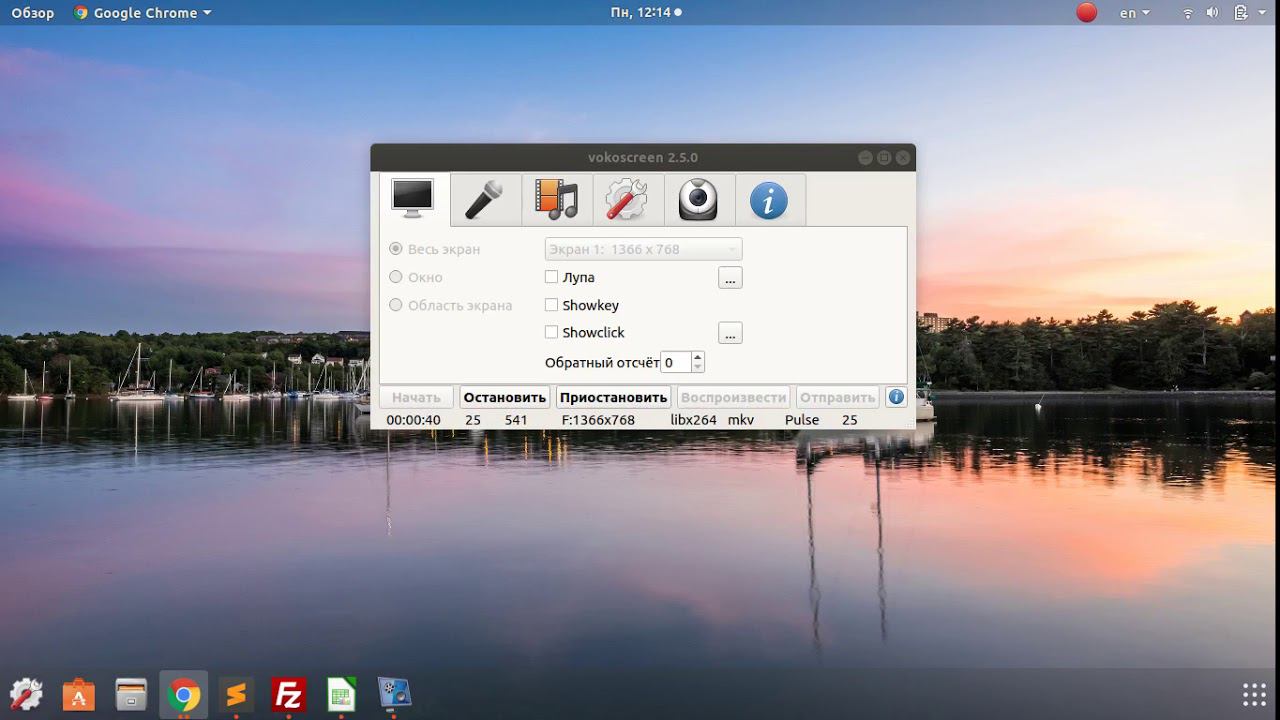Expand the Экран 1: 1366 x 768 dropdown
Viewport: 1280px width, 720px height.
click(643, 249)
